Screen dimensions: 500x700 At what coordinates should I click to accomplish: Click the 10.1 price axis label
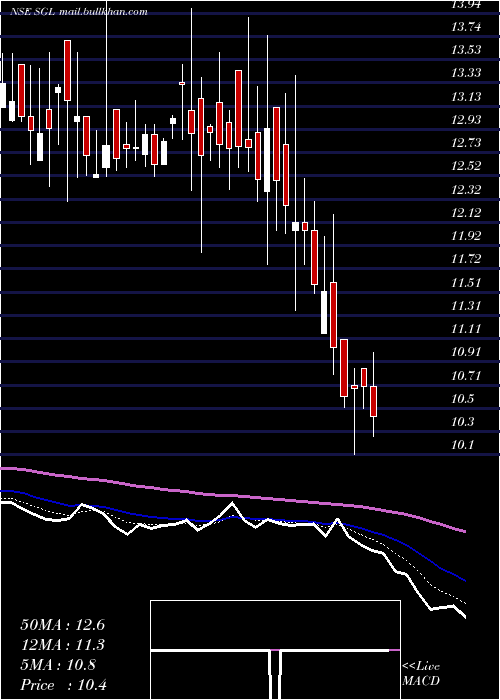[x=462, y=445]
